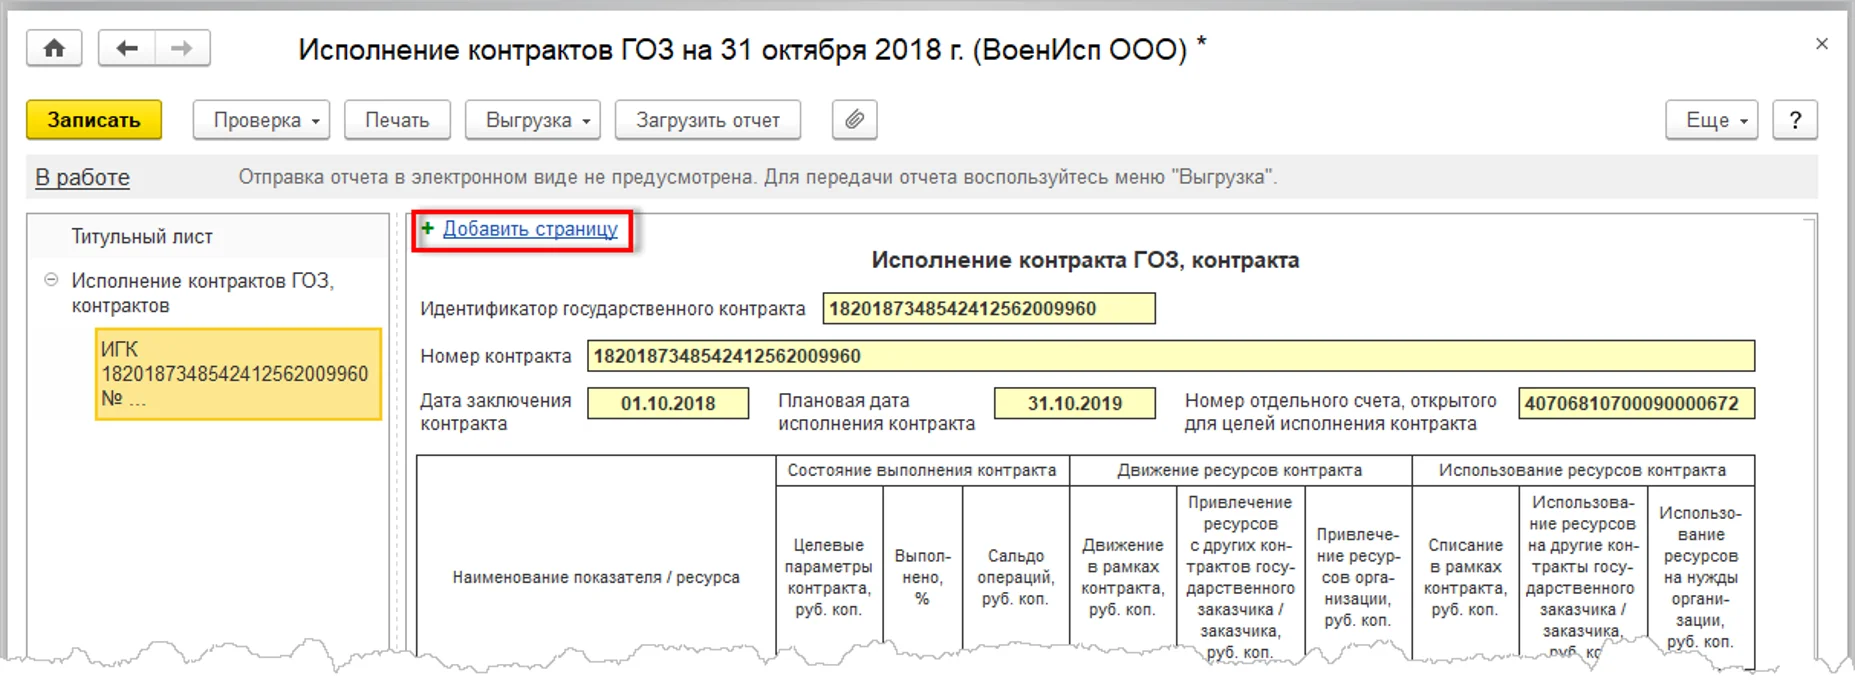The image size is (1855, 684).
Task: Select Титульный лист in the section tree
Action: click(142, 237)
